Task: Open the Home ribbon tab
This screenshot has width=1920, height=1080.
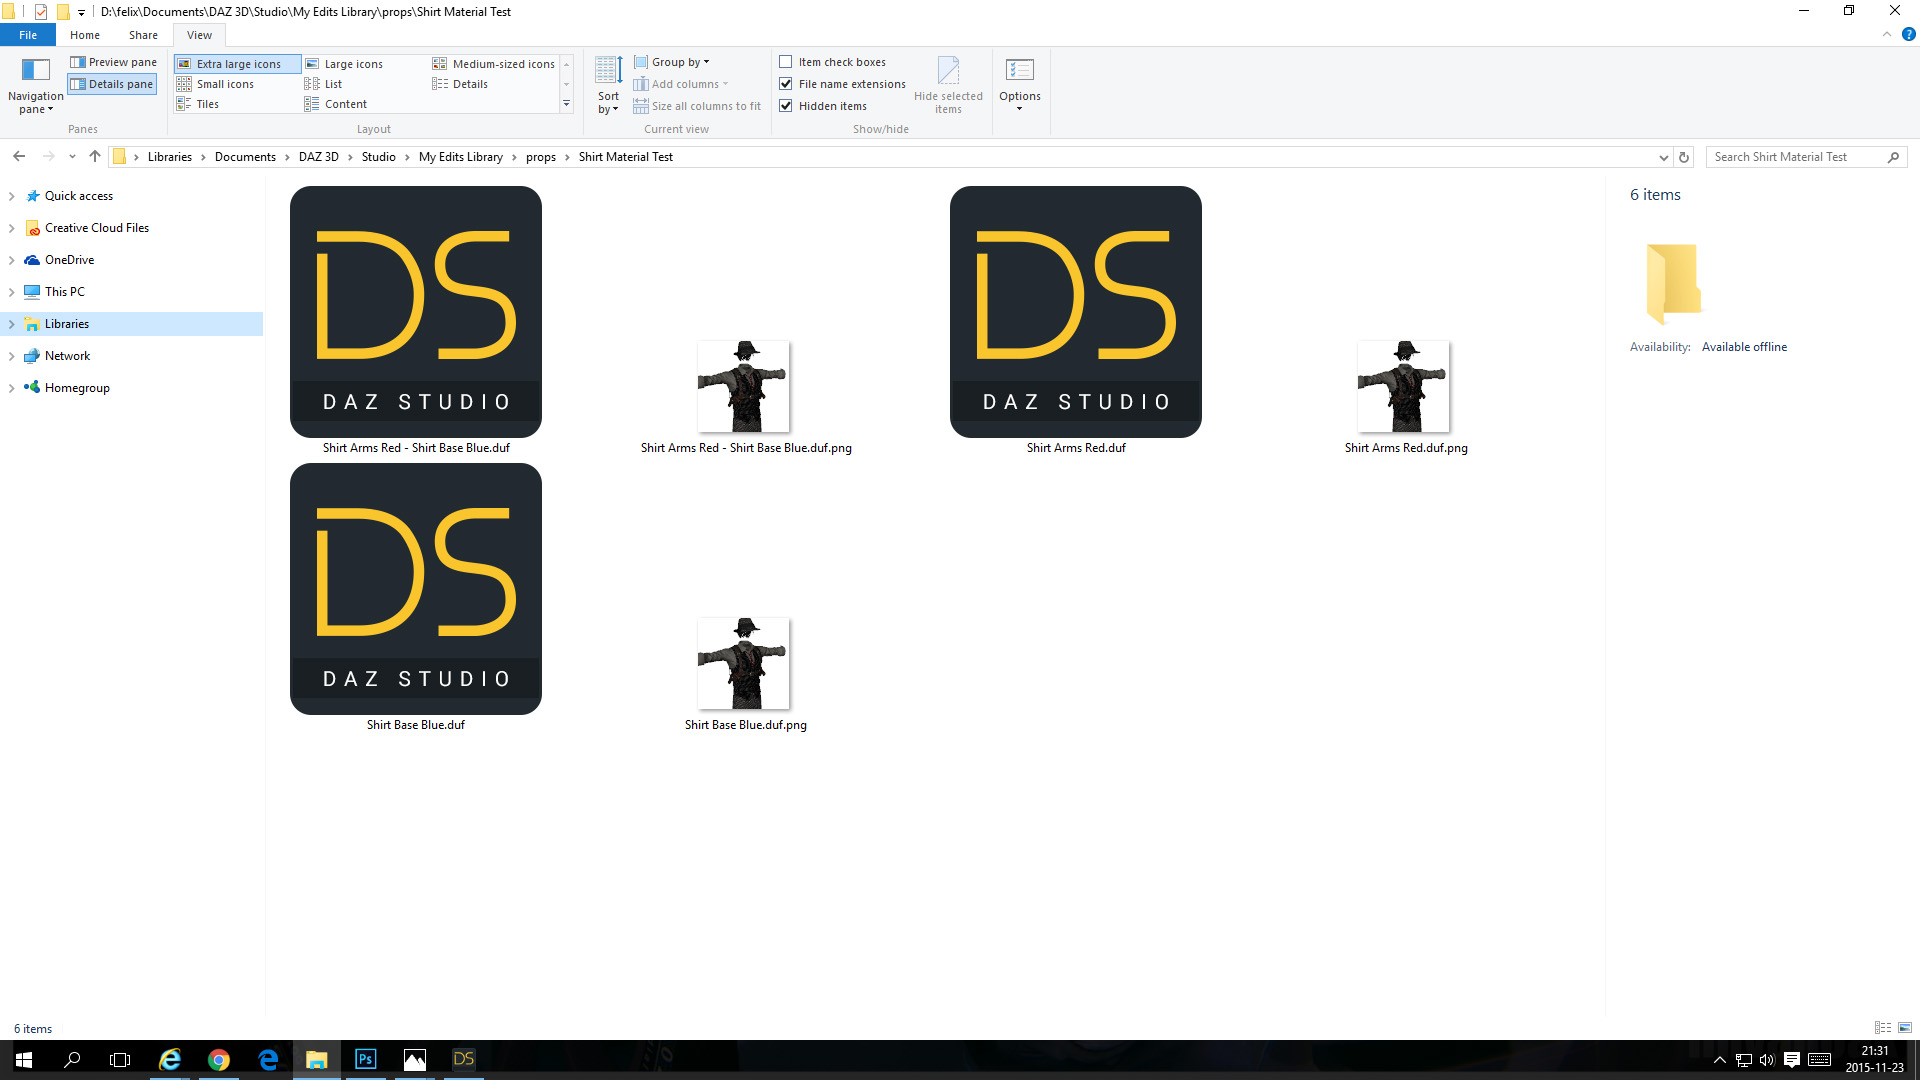Action: 85,35
